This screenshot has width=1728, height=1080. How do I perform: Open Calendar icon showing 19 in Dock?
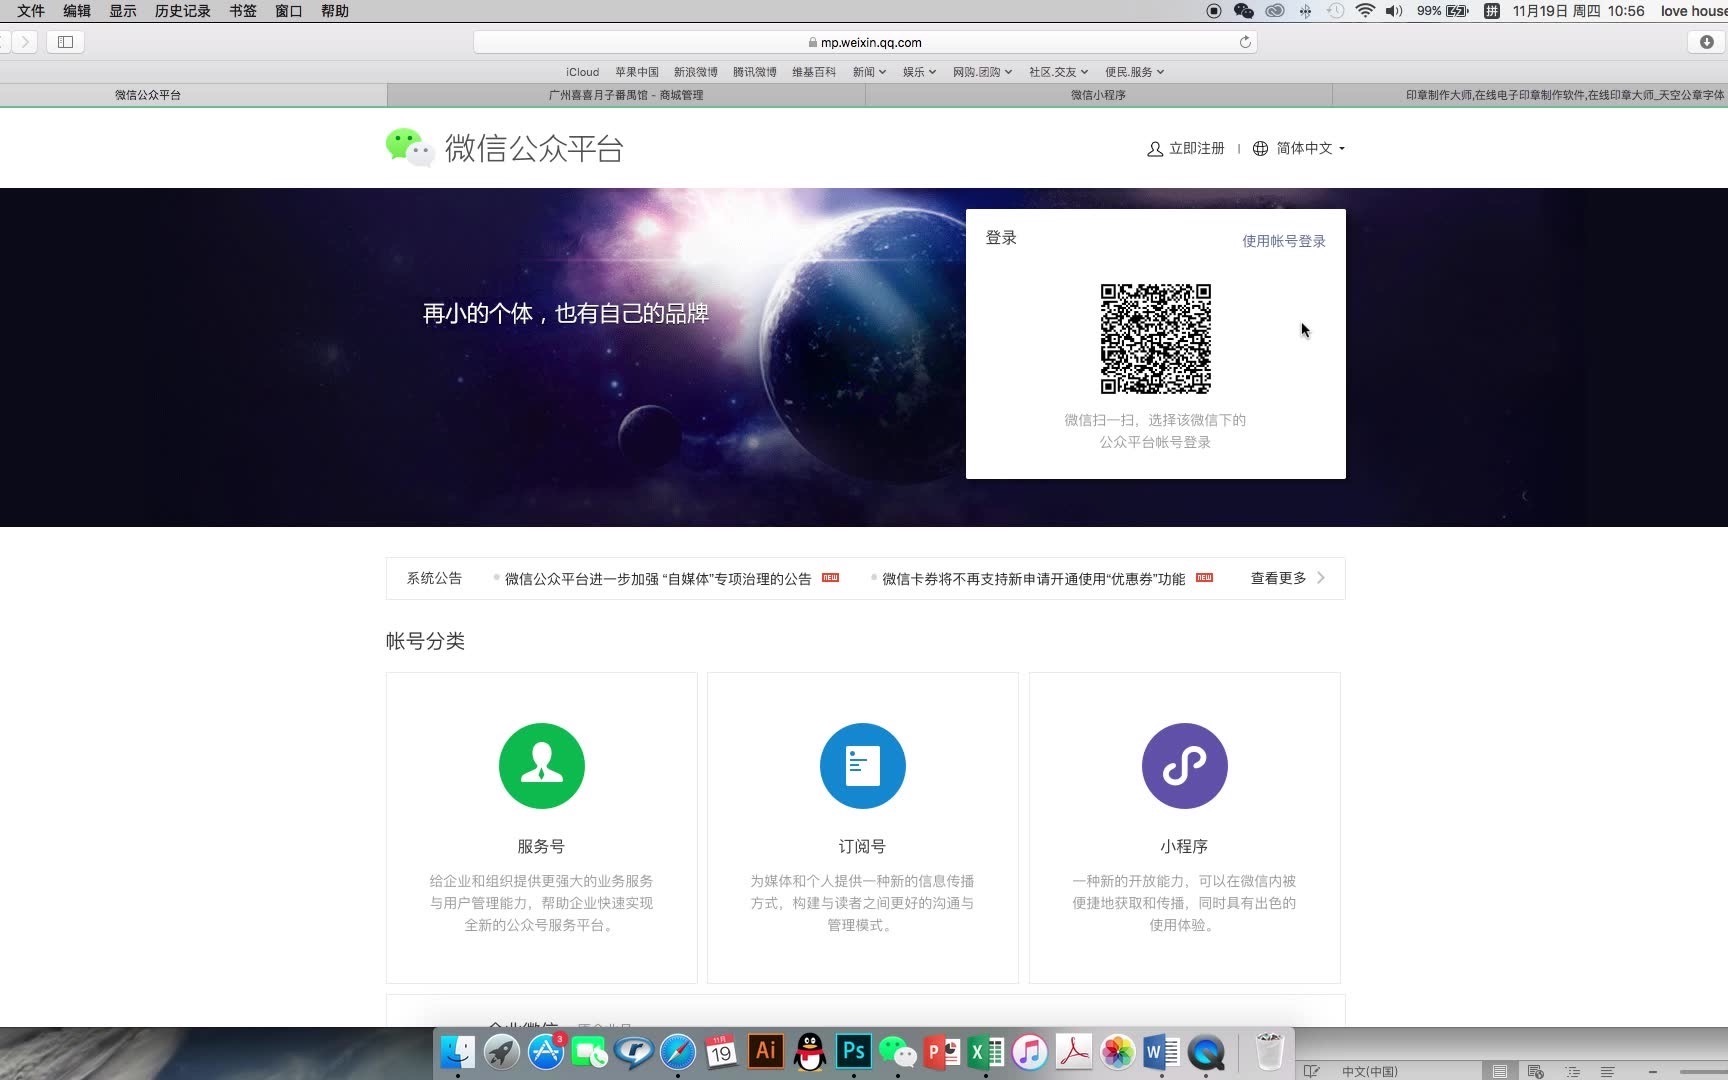coord(722,1052)
